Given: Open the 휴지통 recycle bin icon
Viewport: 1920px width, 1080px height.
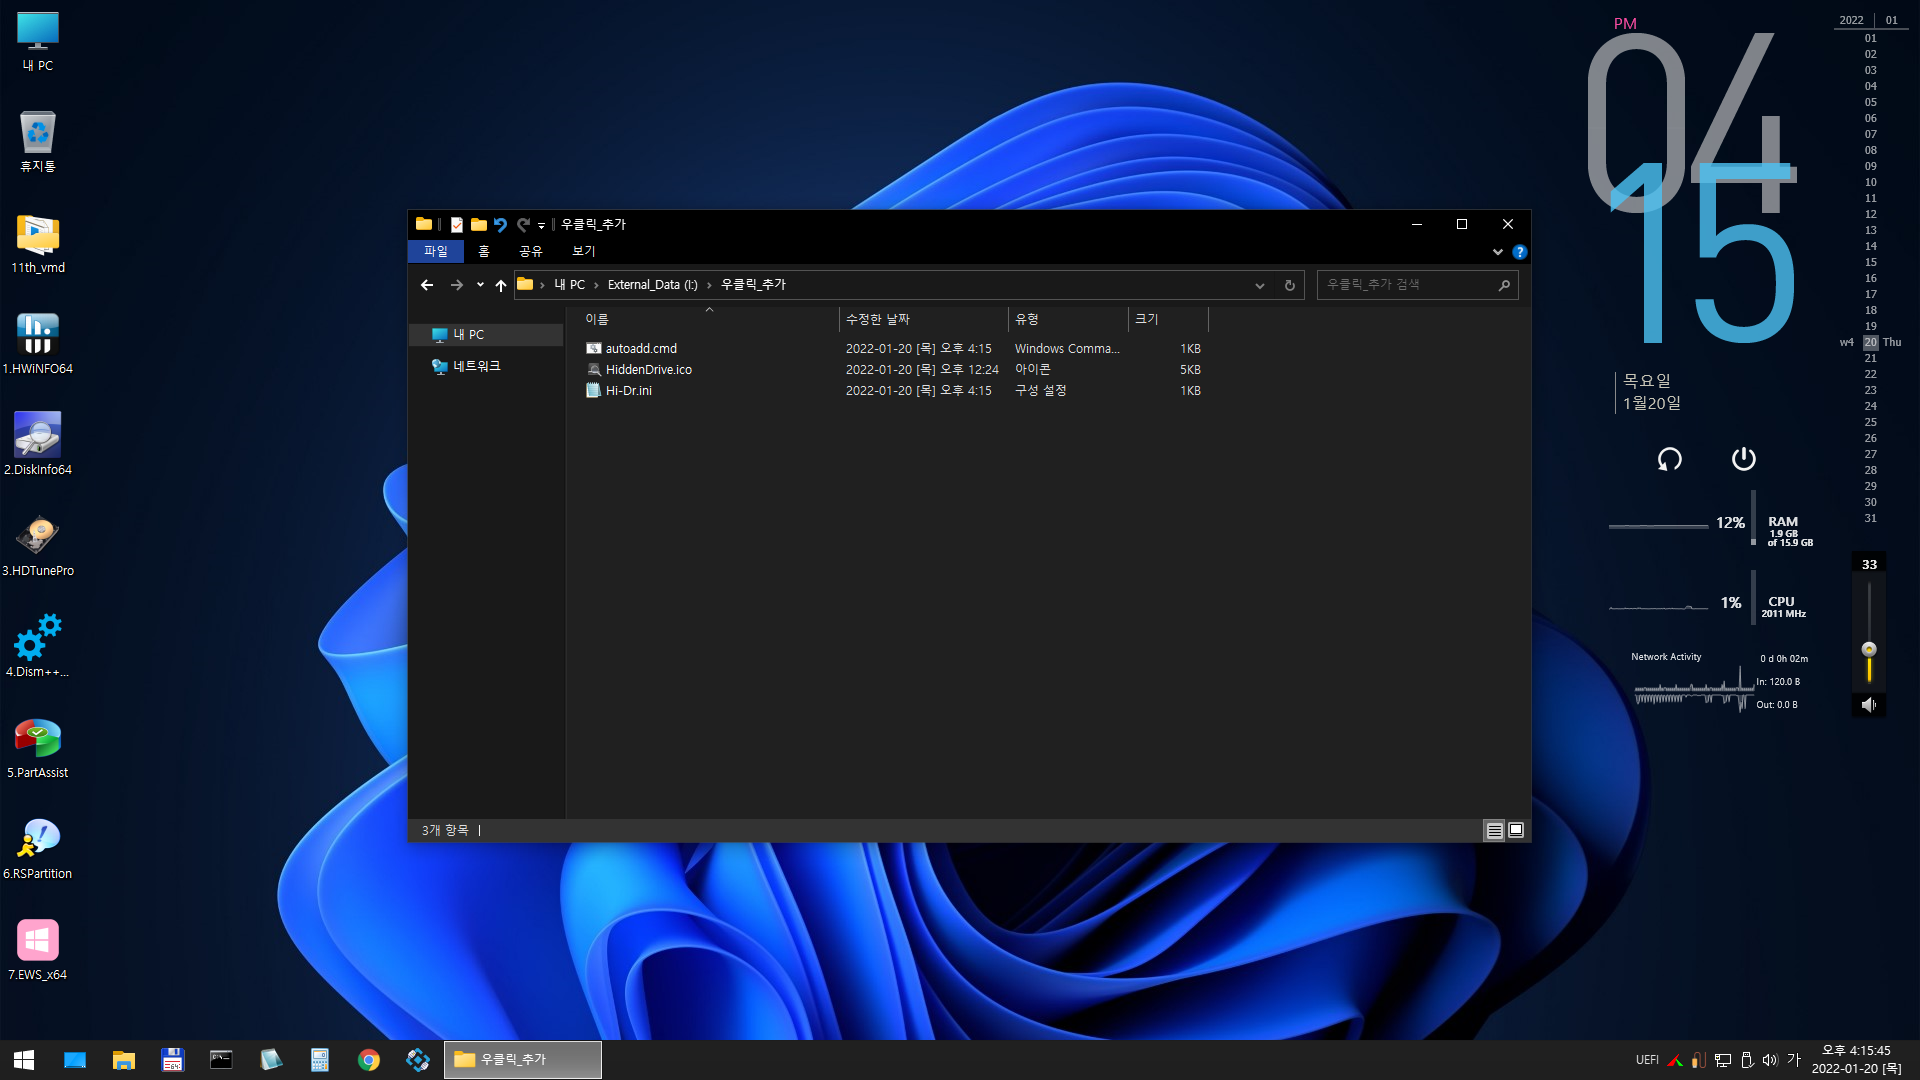Looking at the screenshot, I should [x=38, y=141].
